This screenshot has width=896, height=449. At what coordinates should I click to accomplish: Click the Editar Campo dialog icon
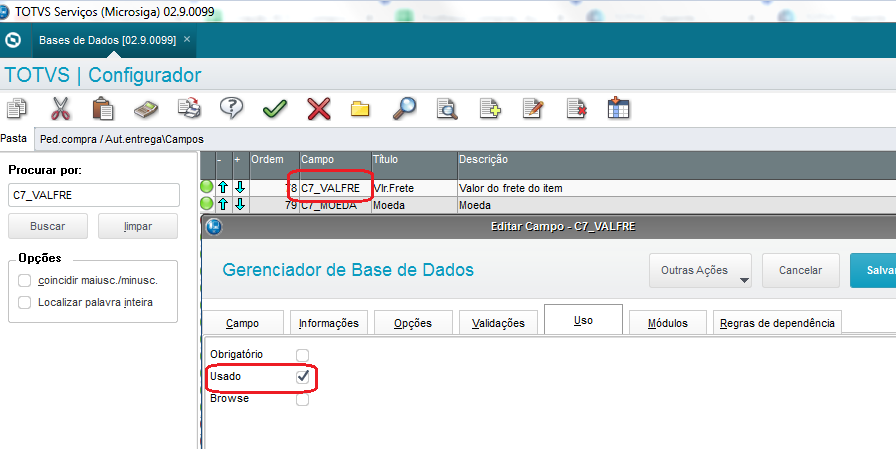point(214,227)
